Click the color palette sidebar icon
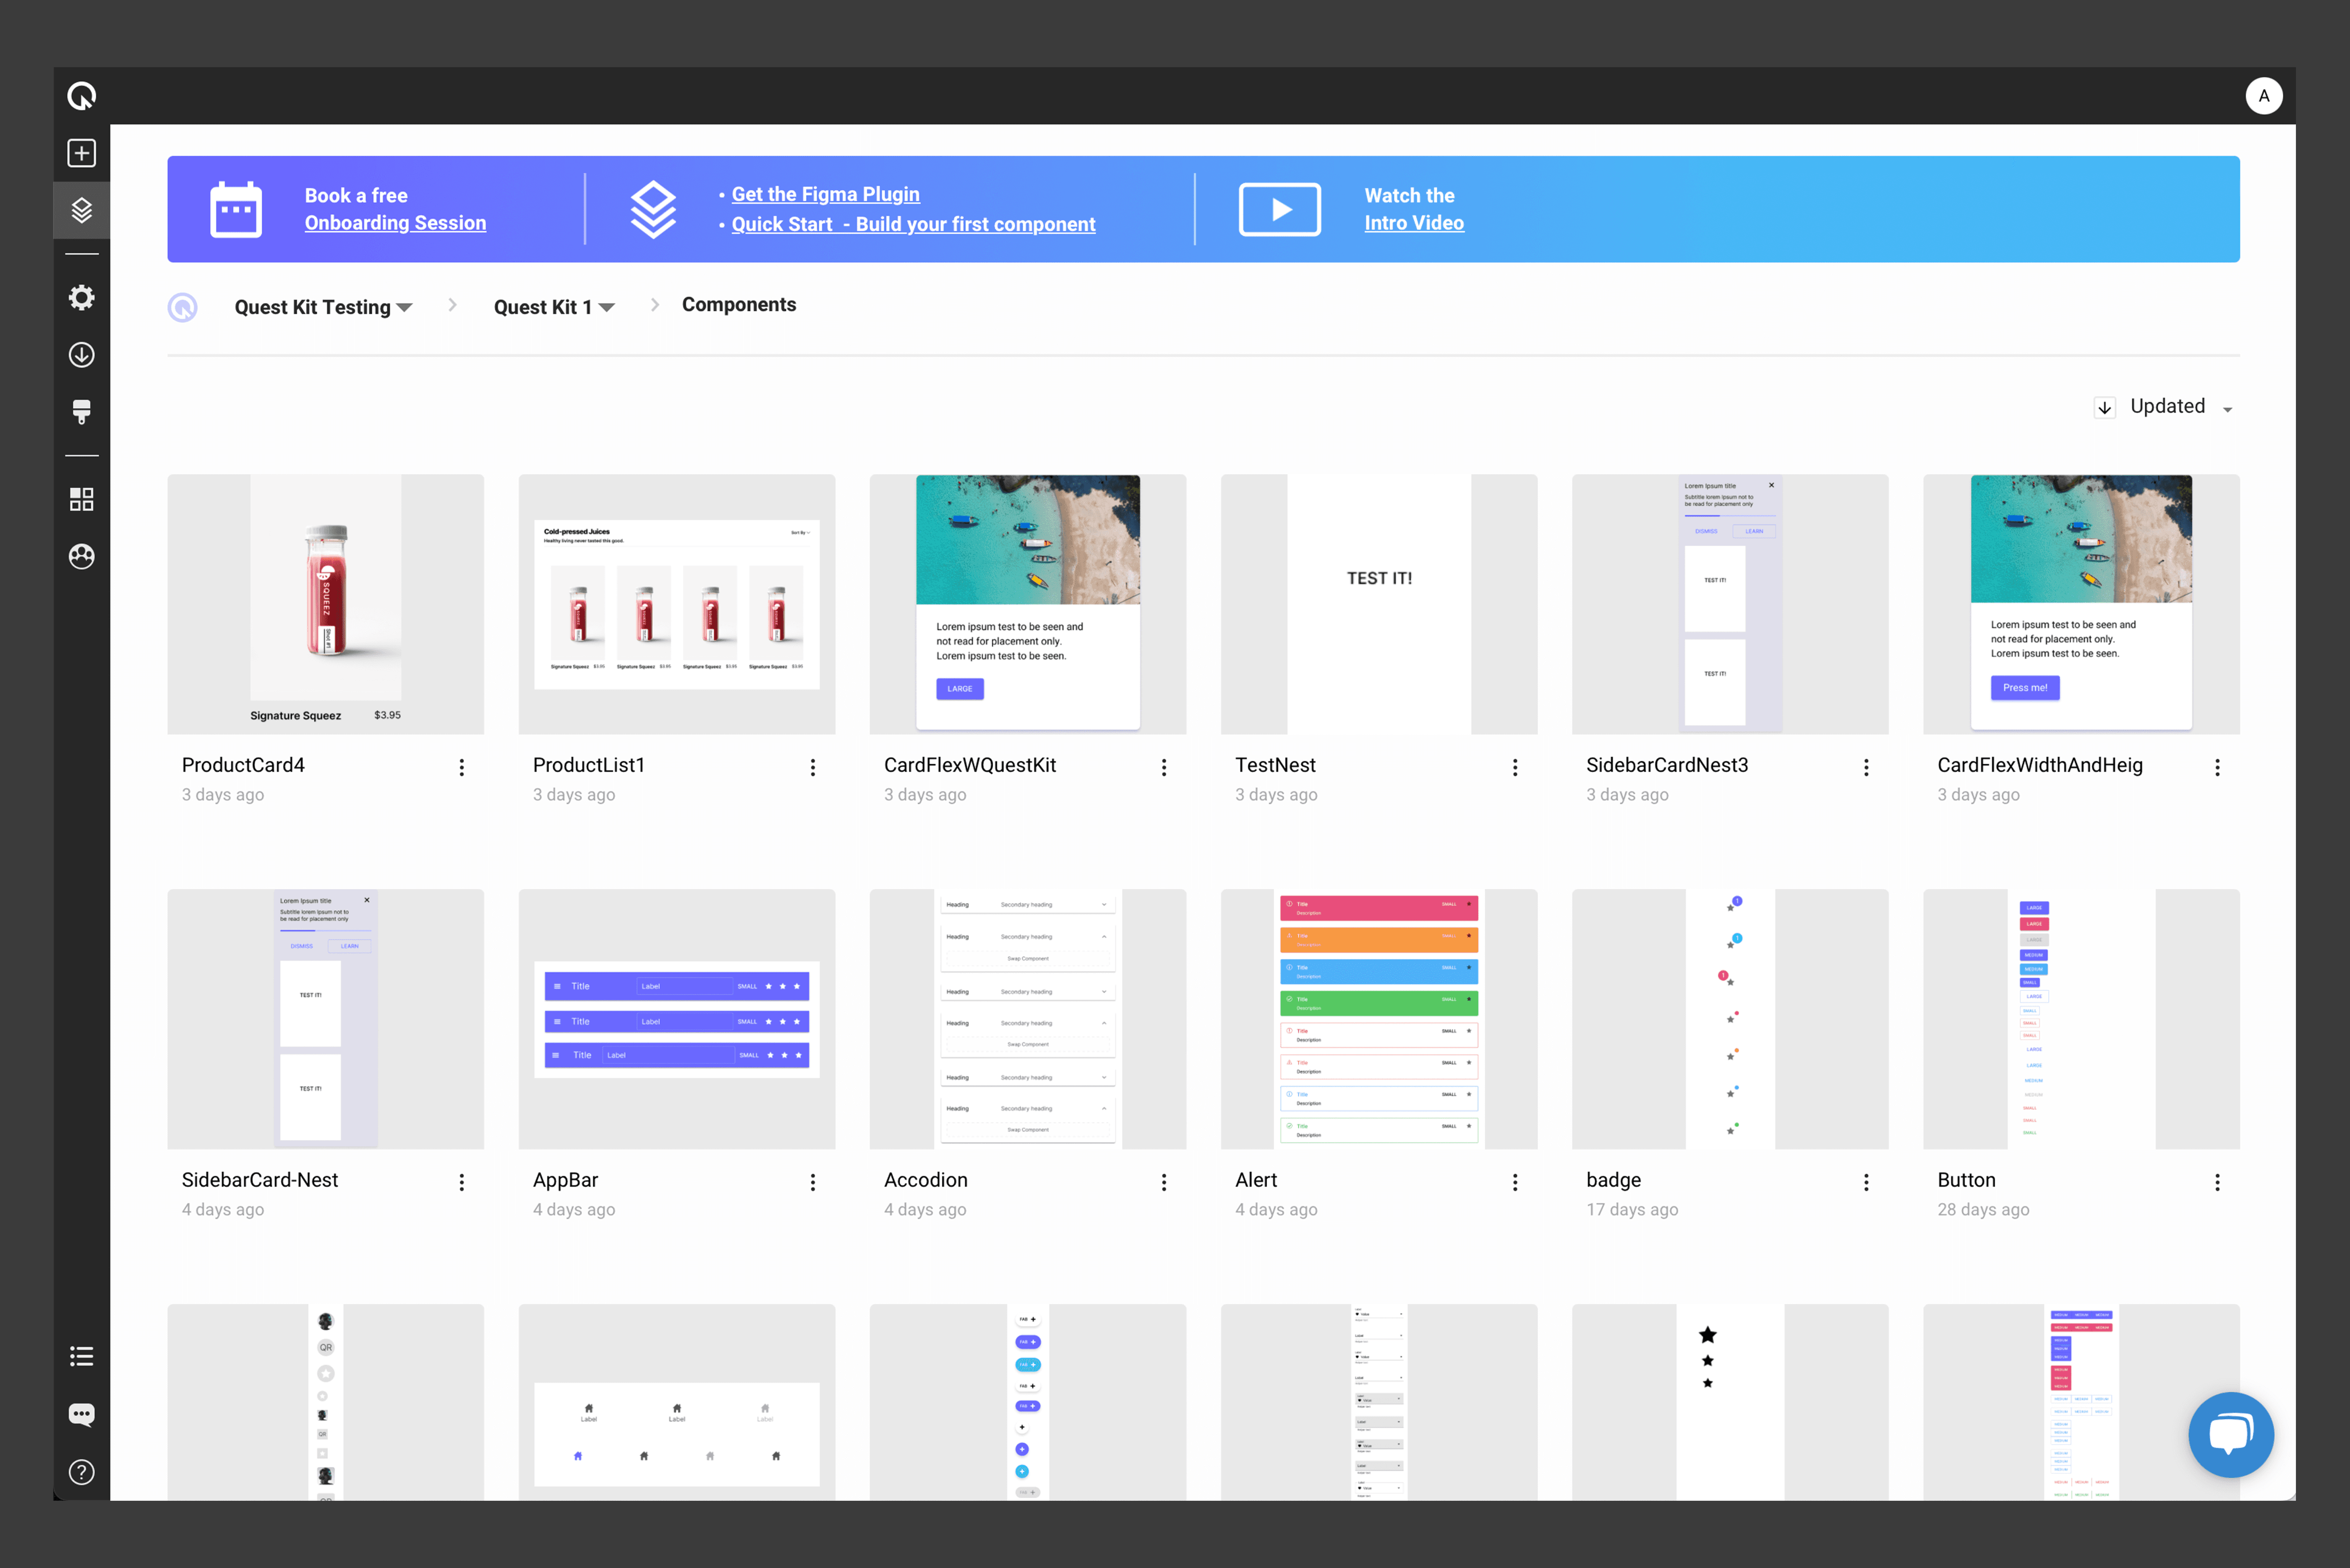Viewport: 2350px width, 1568px height. coord(81,556)
